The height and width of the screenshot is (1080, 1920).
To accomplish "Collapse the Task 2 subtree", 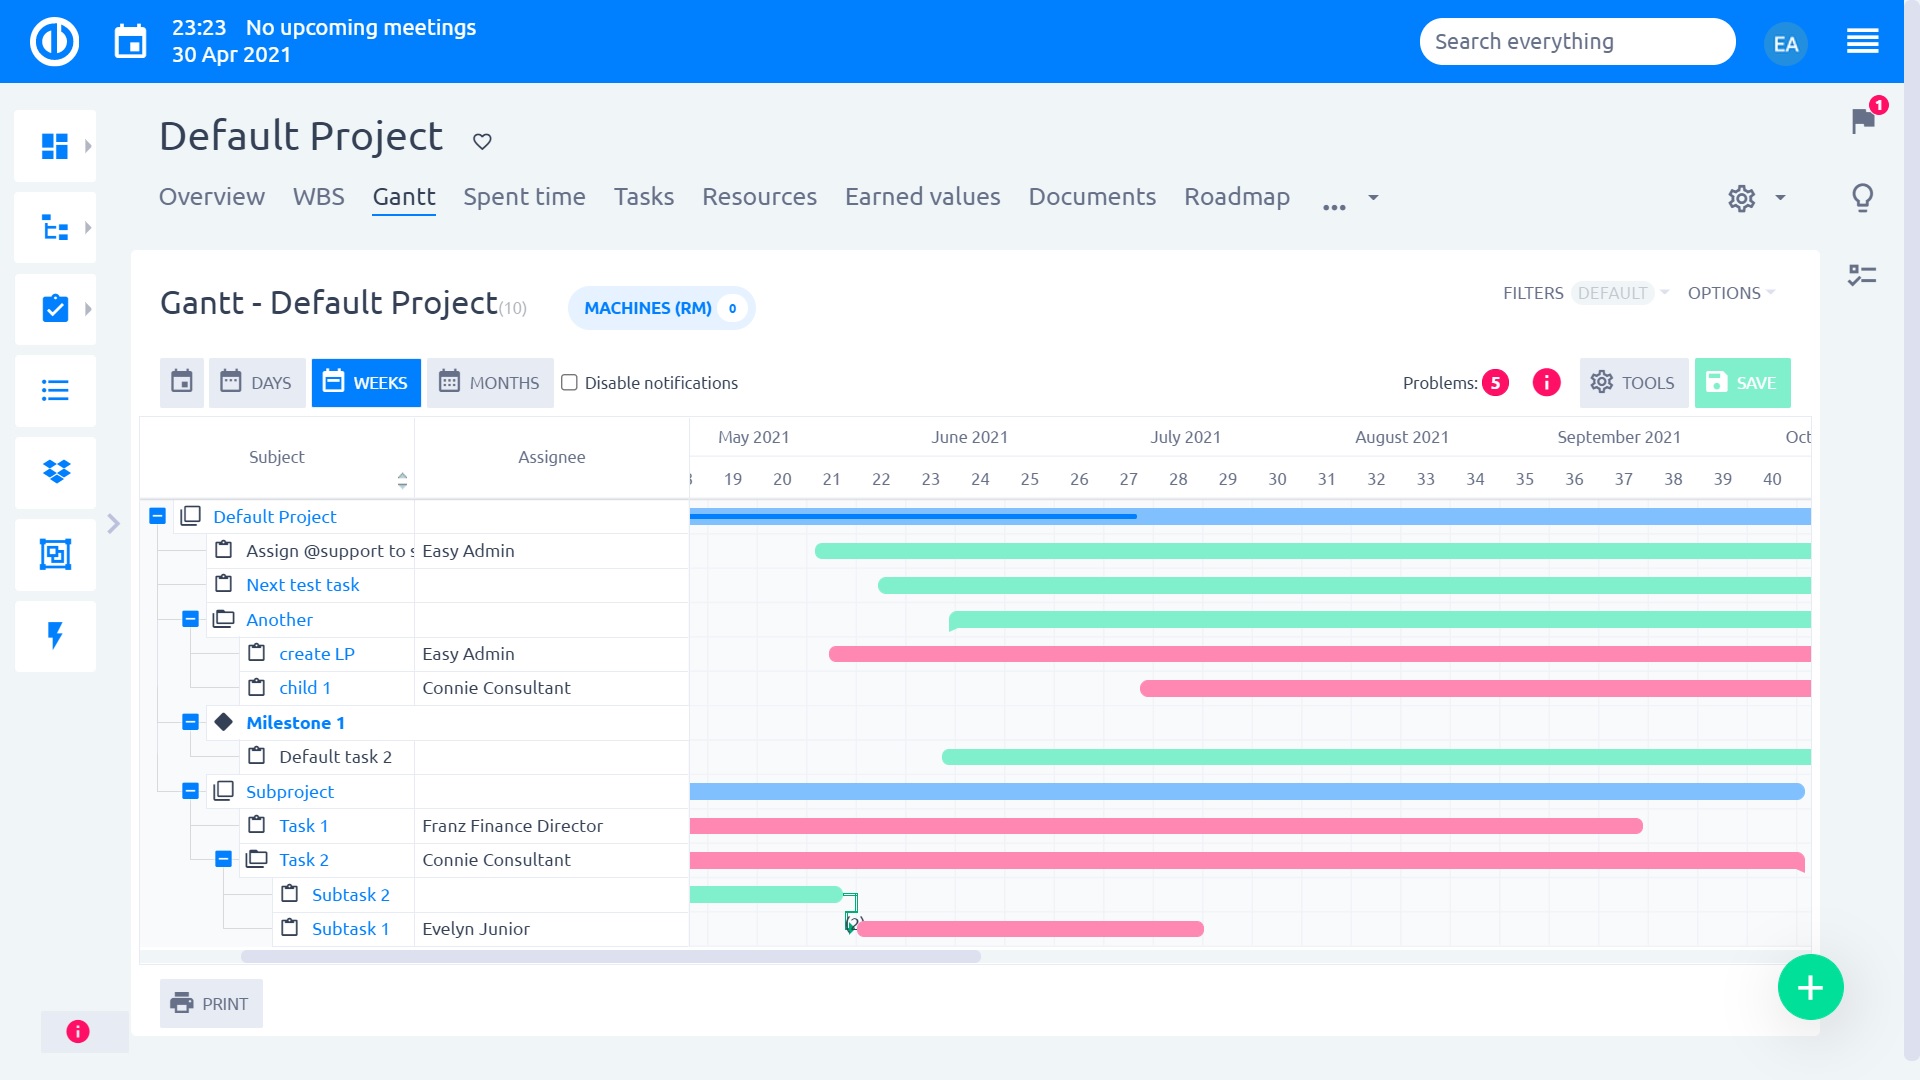I will click(223, 859).
